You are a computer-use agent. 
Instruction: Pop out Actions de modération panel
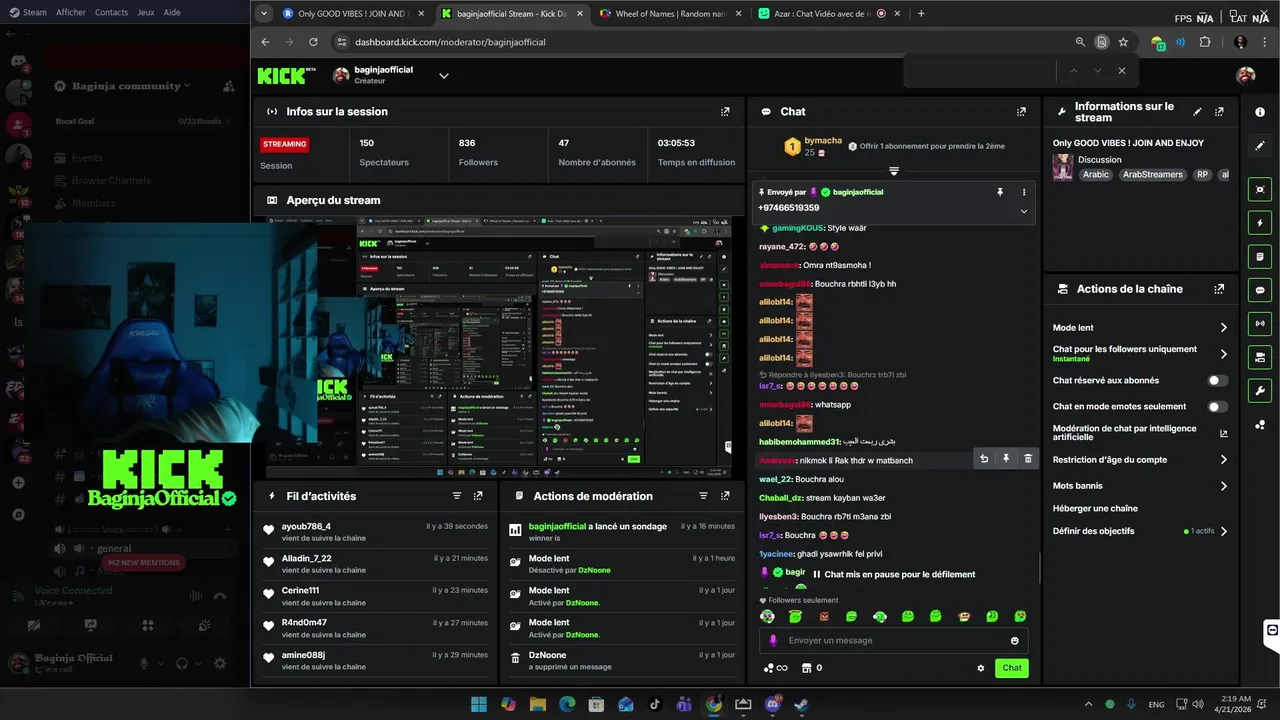(x=725, y=496)
